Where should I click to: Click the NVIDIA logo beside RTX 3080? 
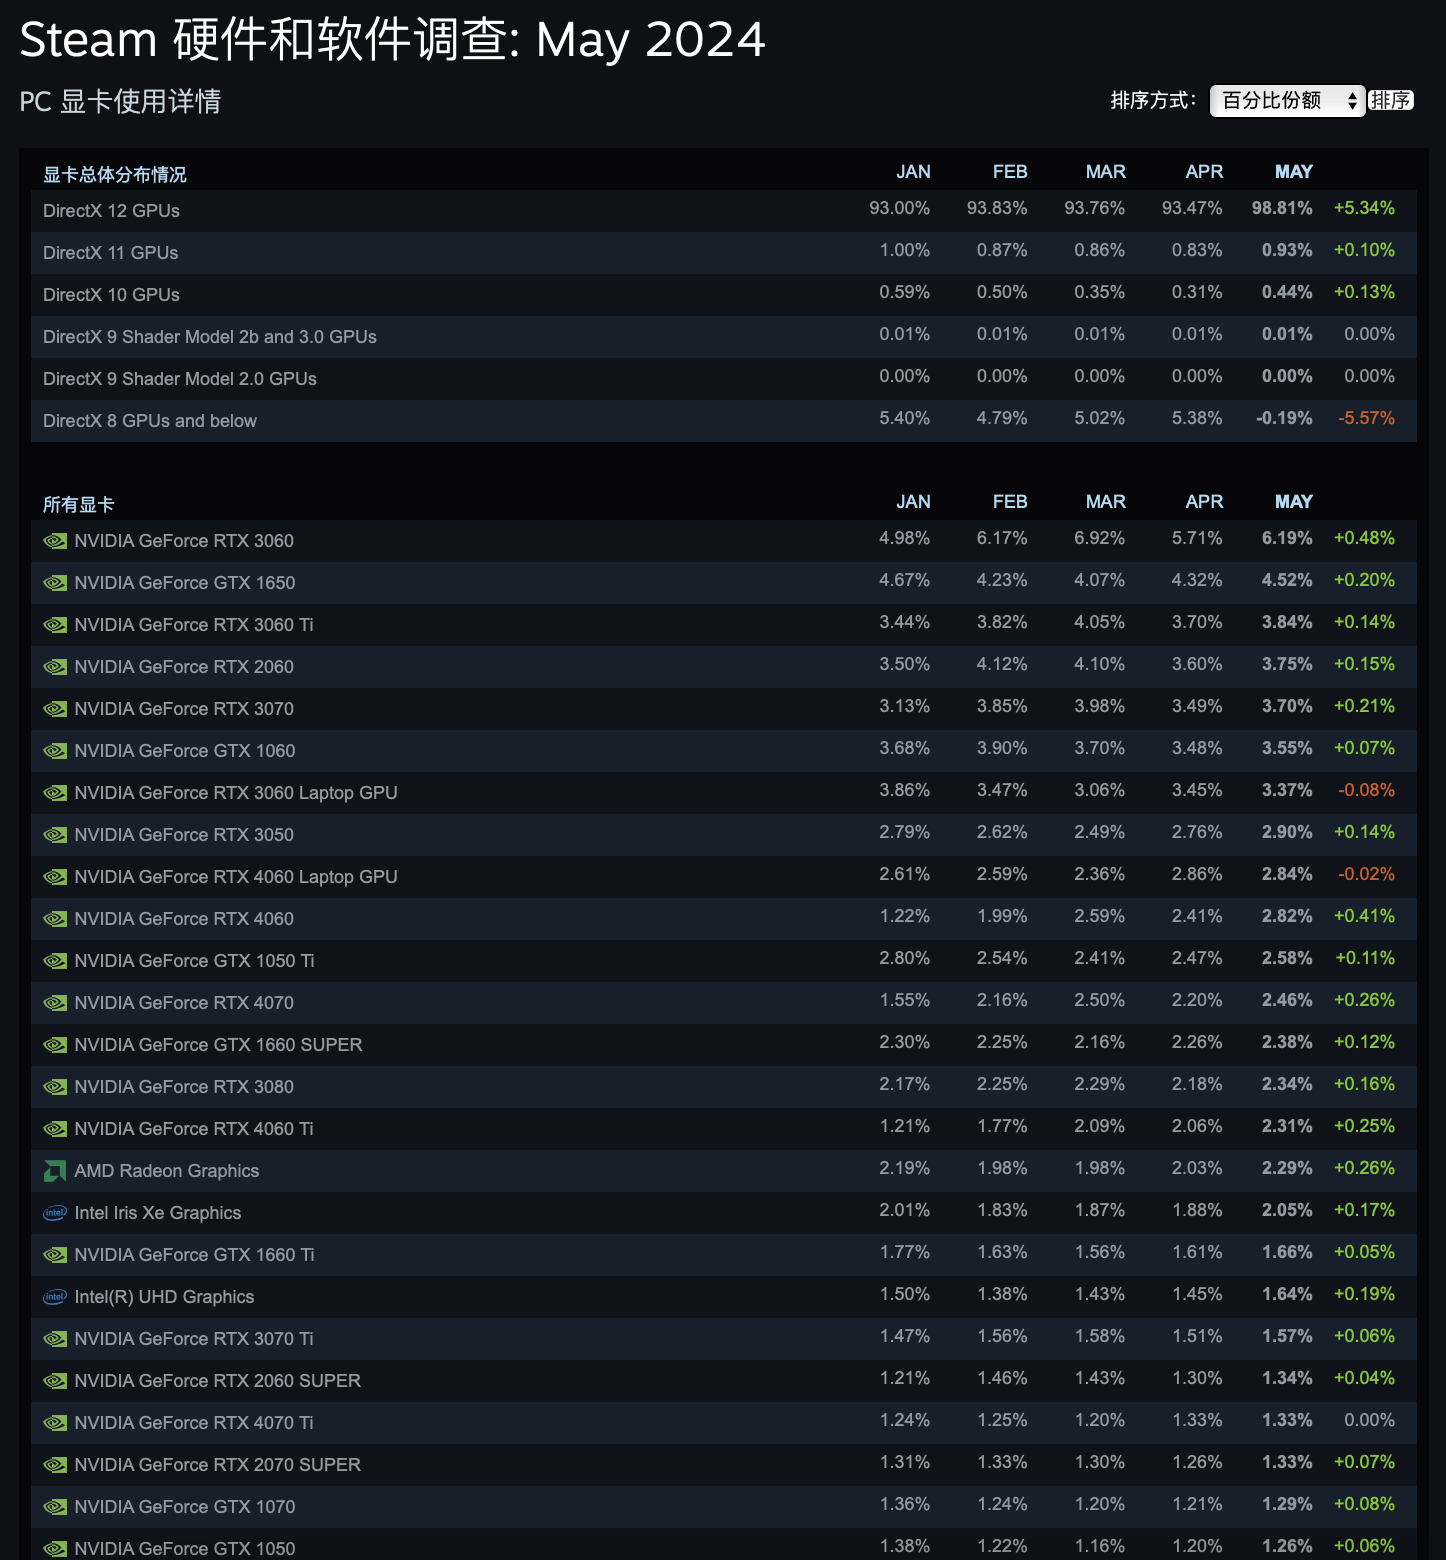(x=56, y=1086)
